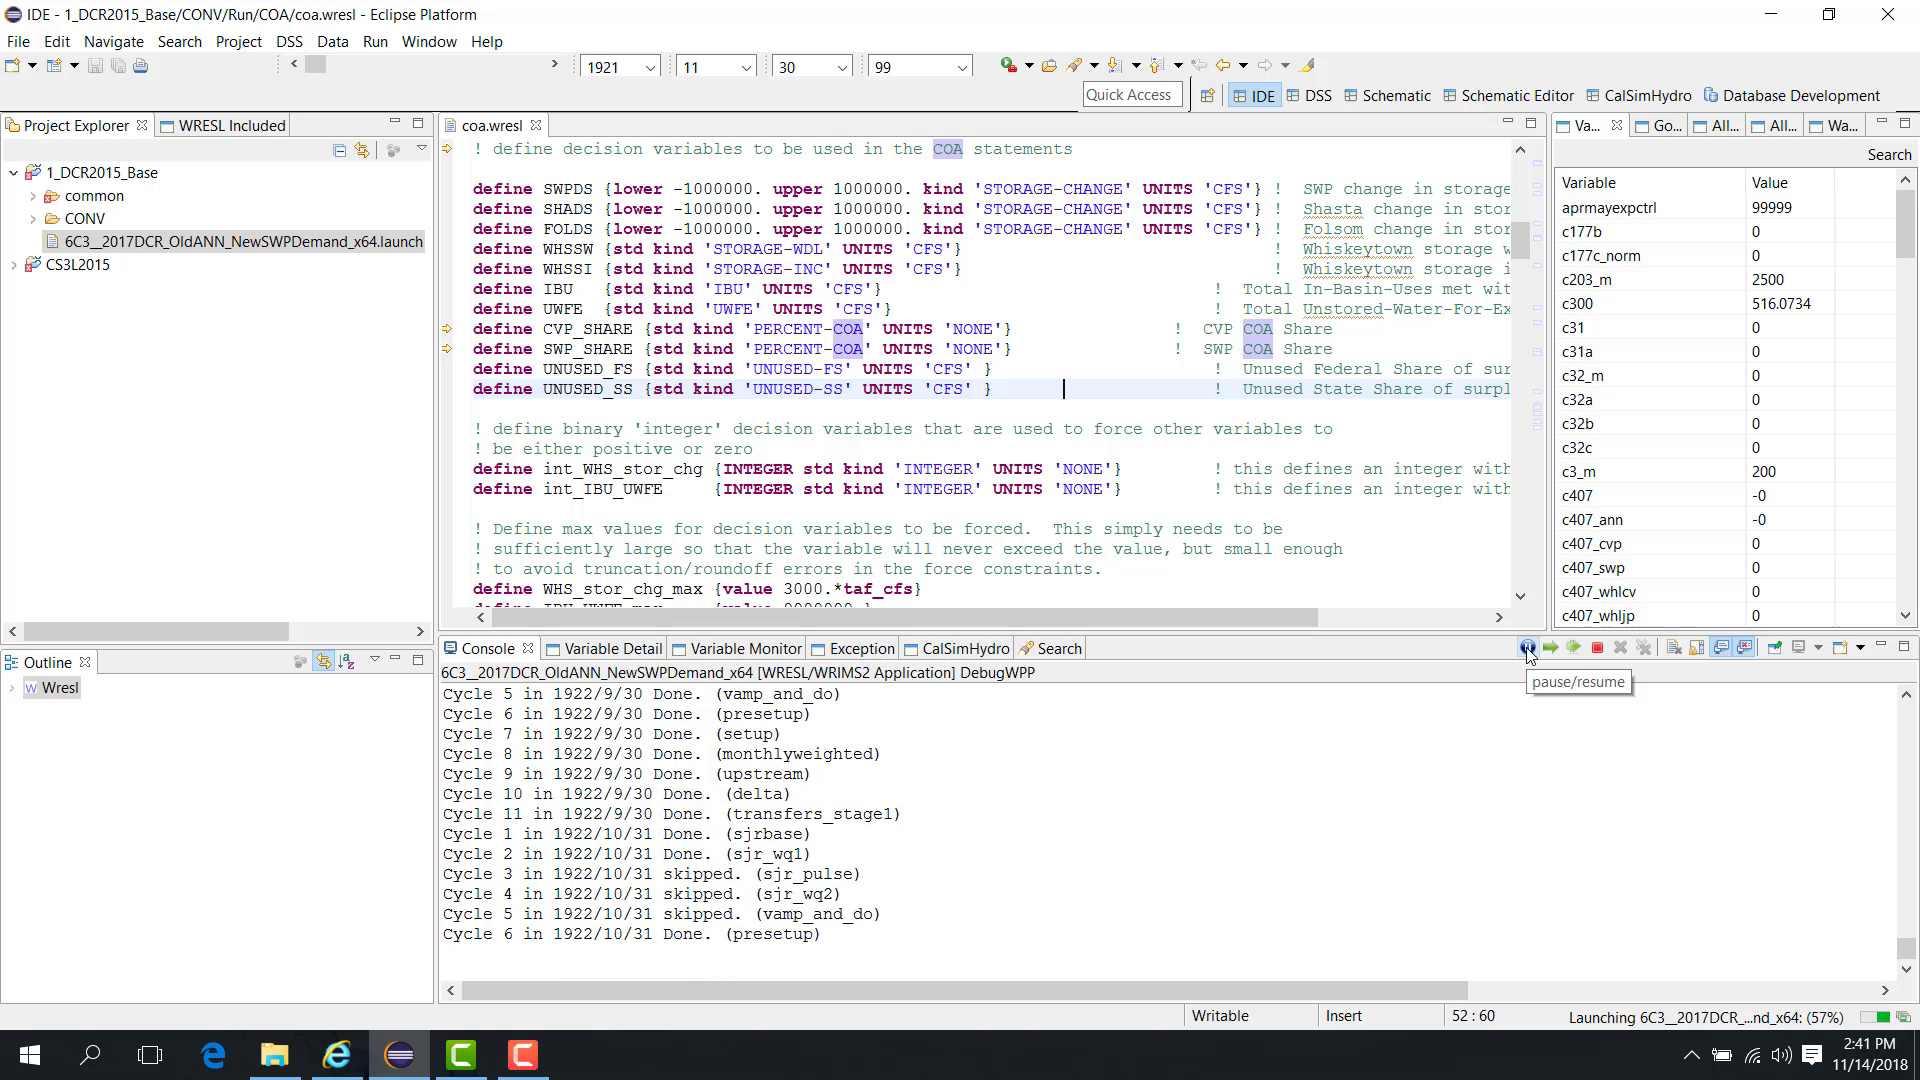Open the launch icon dropdown arrow
1920x1080 pixels.
(1029, 66)
